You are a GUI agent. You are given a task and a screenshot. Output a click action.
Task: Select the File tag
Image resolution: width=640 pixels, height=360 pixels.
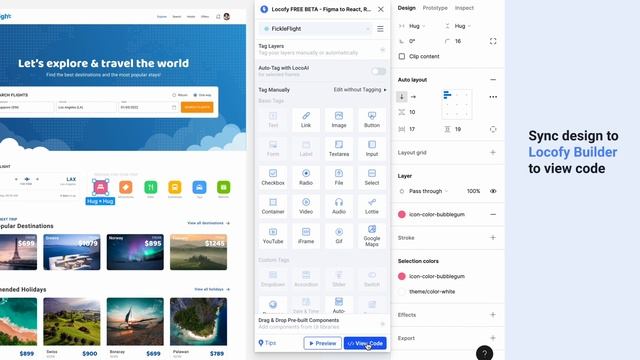(339, 178)
